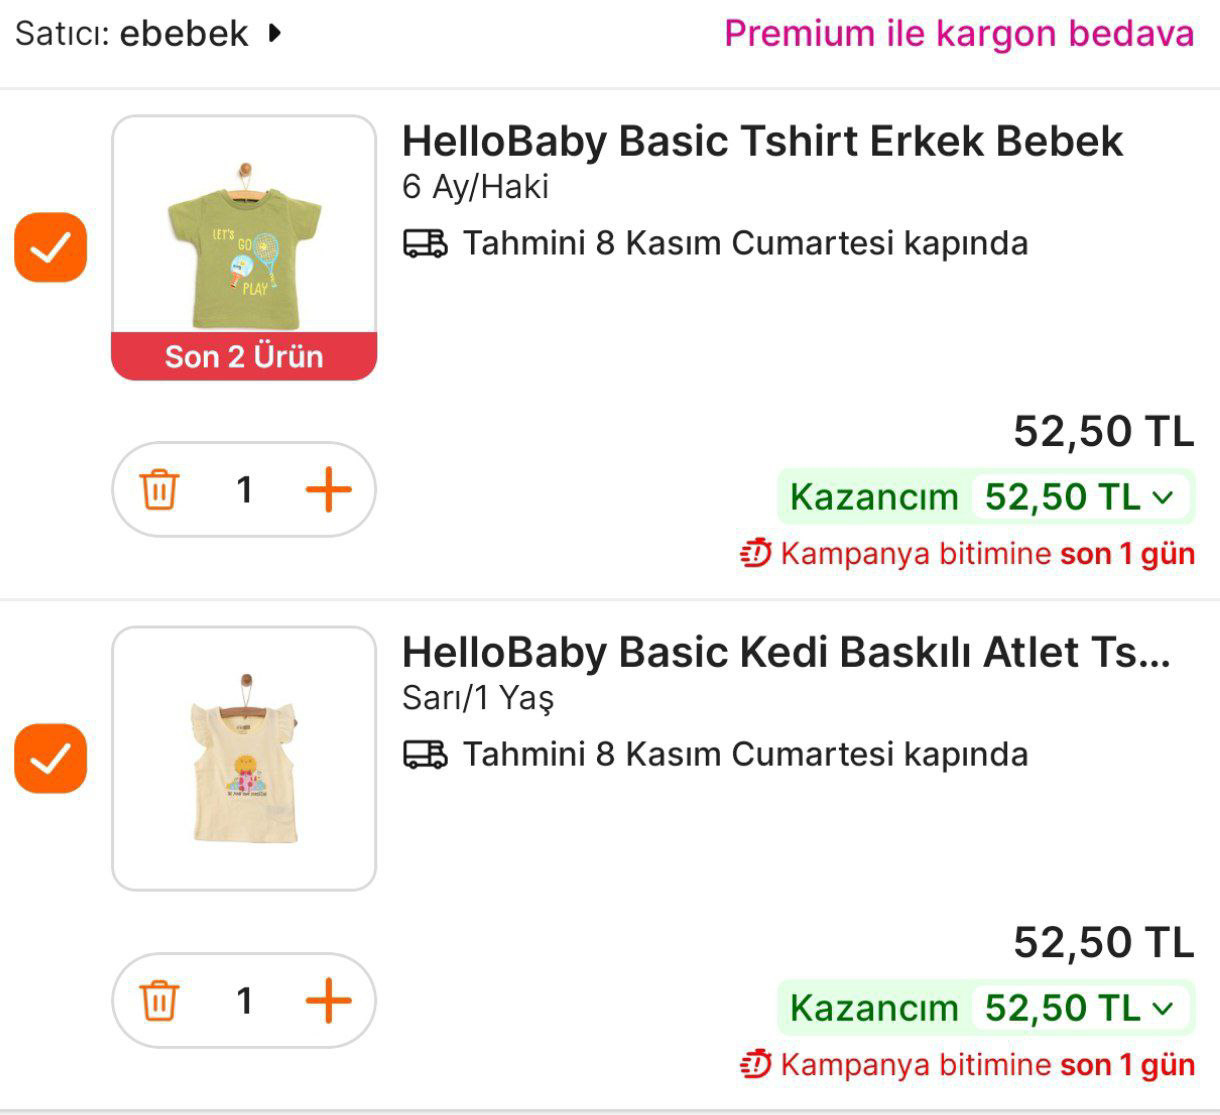Viewport: 1220px width, 1115px height.
Task: Uncheck the Kedi Baskılı Atlet checkbox
Action: [x=50, y=758]
